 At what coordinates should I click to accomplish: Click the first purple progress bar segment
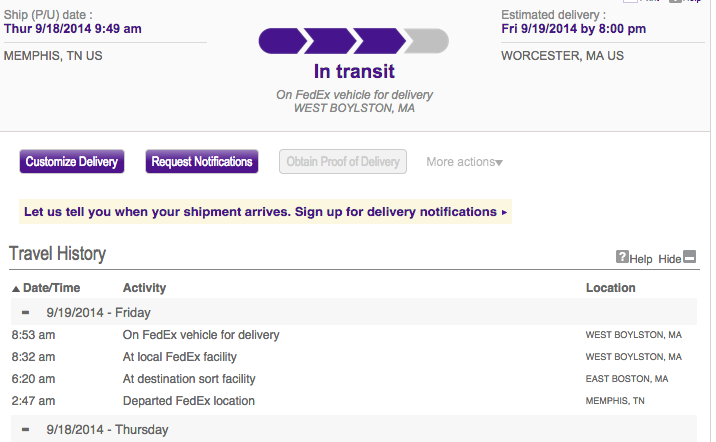coord(282,41)
